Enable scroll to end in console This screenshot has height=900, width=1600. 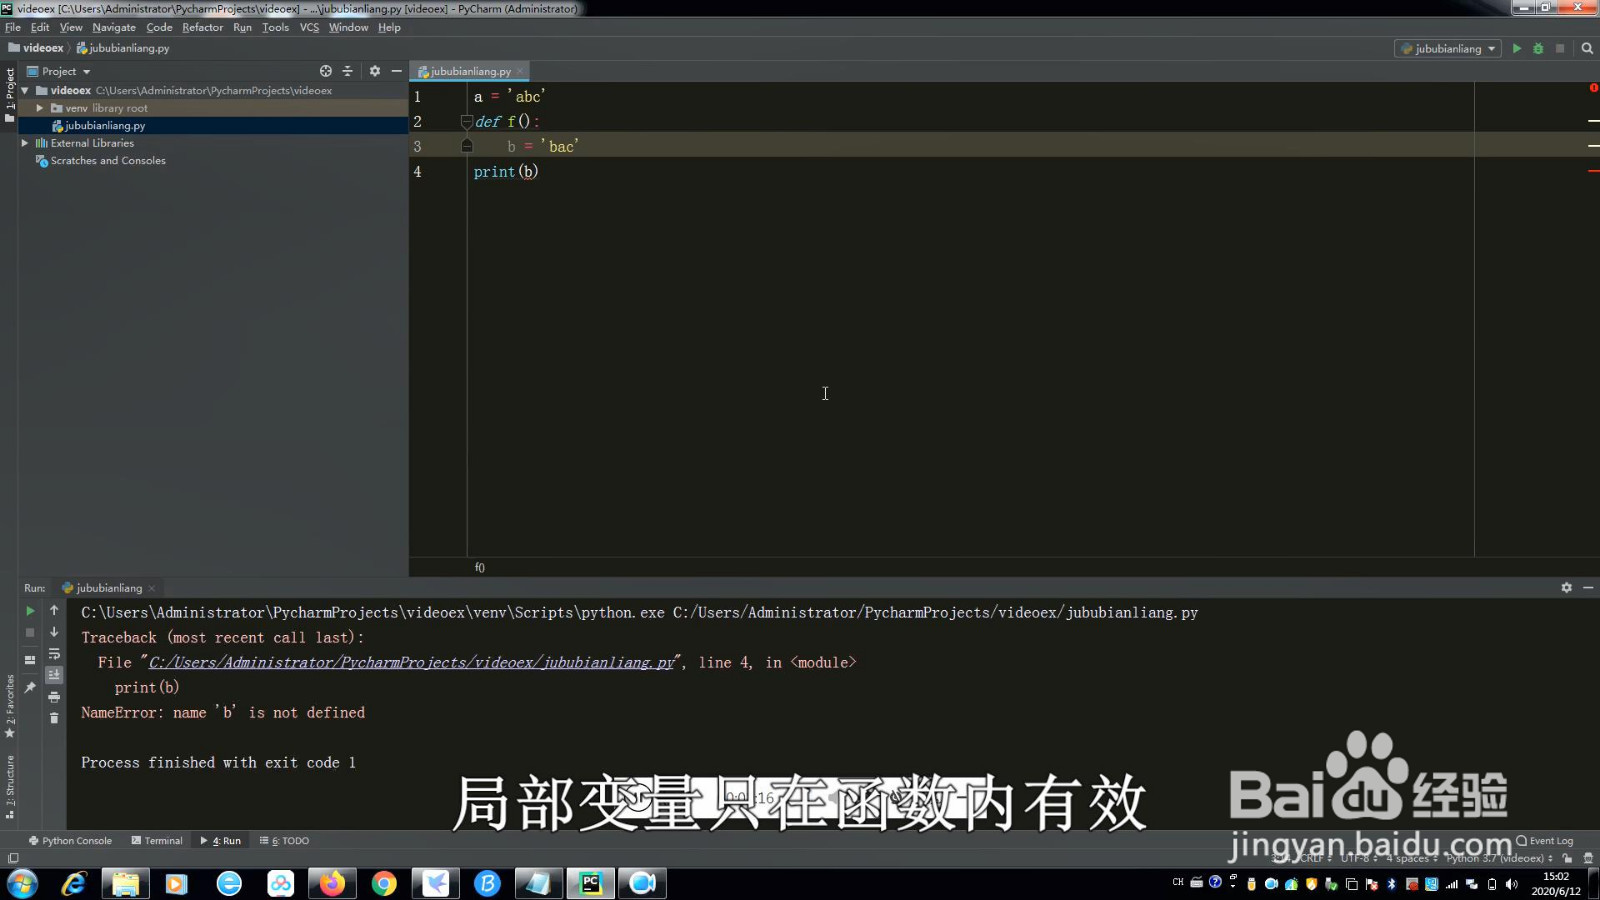point(54,674)
